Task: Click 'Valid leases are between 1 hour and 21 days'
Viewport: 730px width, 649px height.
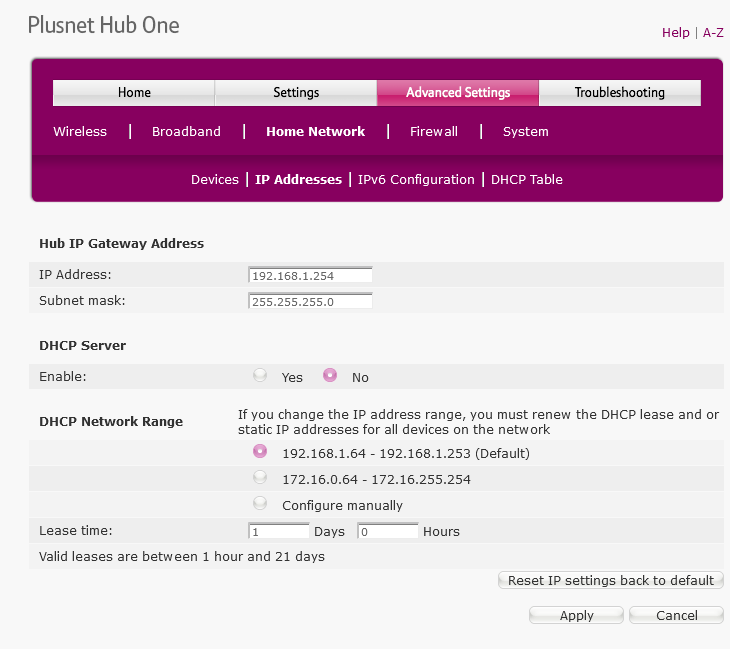Action: coord(182,557)
